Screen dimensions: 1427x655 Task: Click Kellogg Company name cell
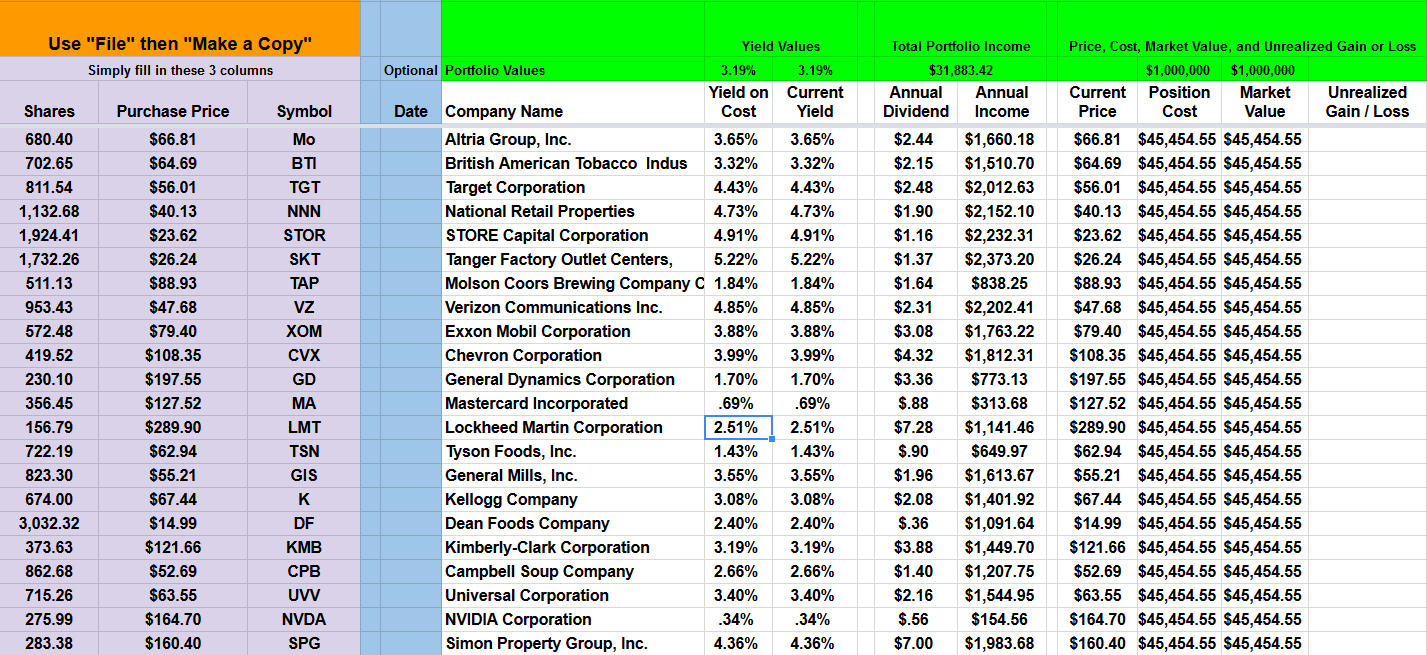click(x=573, y=499)
